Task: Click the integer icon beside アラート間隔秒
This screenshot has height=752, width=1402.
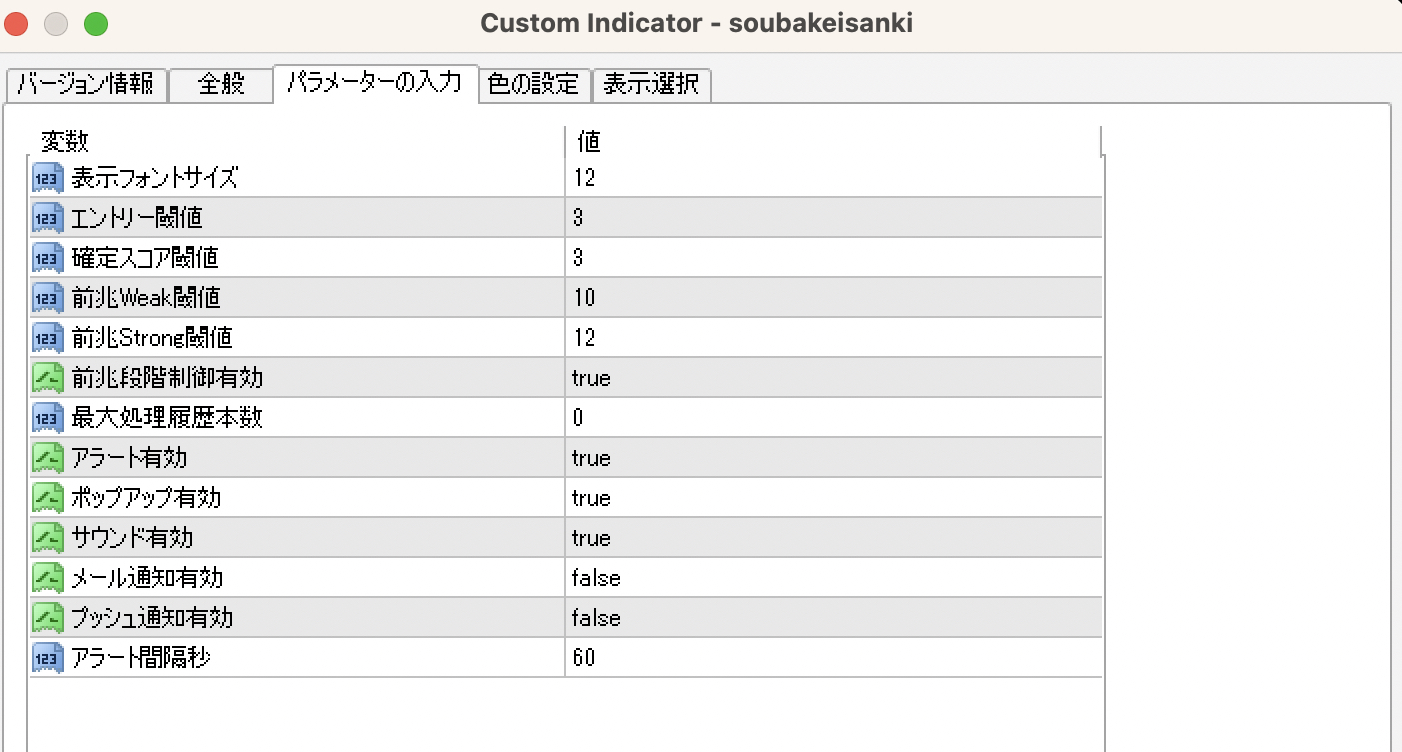Action: pyautogui.click(x=48, y=658)
